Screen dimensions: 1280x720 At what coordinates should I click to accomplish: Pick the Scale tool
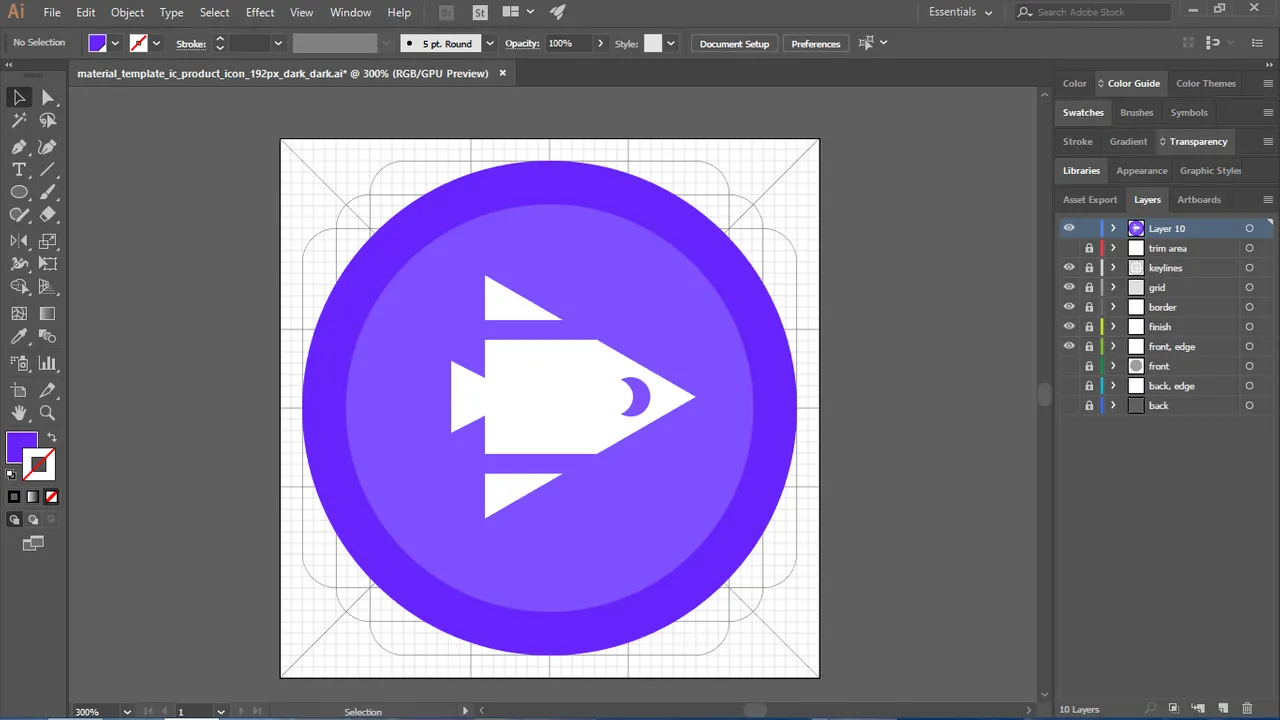click(48, 241)
